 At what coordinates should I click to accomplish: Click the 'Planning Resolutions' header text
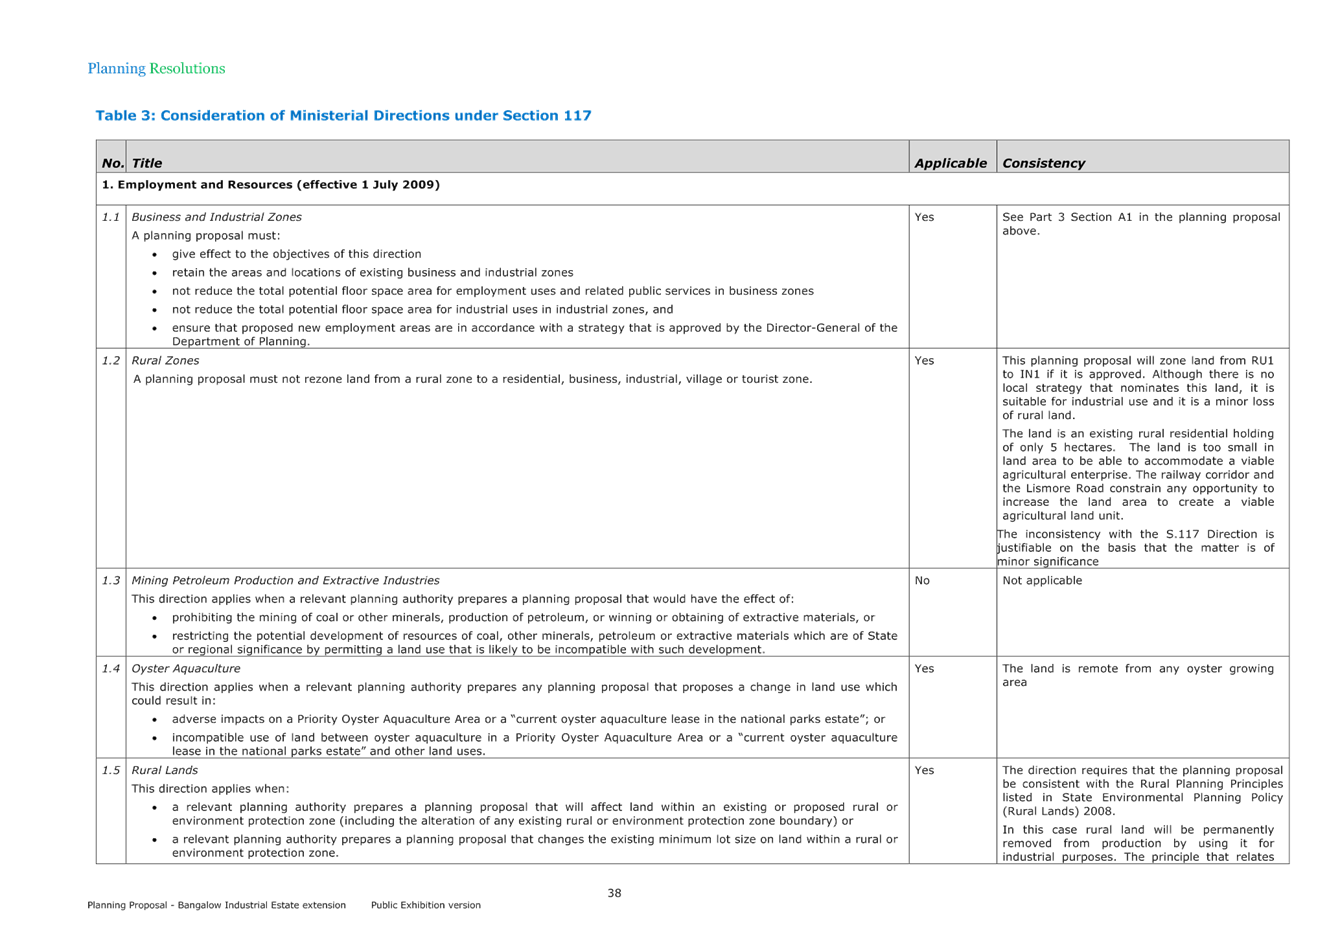156,69
